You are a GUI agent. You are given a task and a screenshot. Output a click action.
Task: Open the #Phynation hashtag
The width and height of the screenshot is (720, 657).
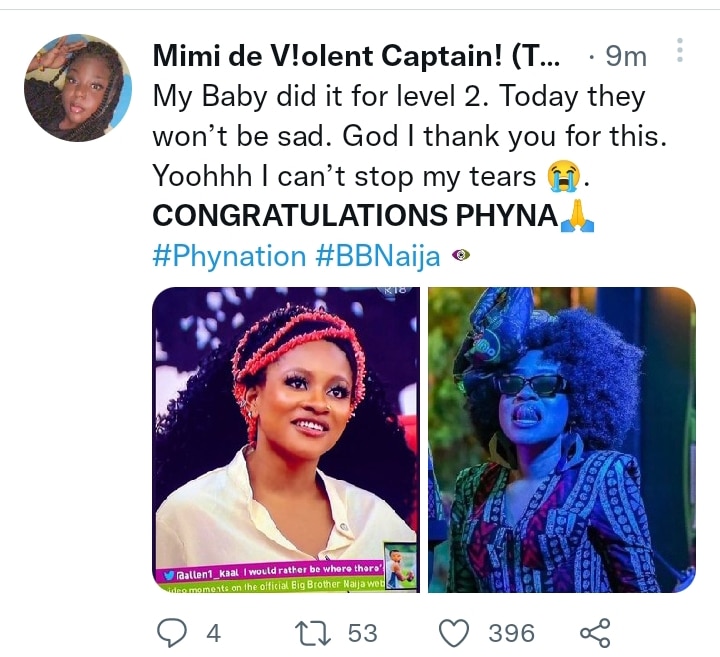click(229, 256)
